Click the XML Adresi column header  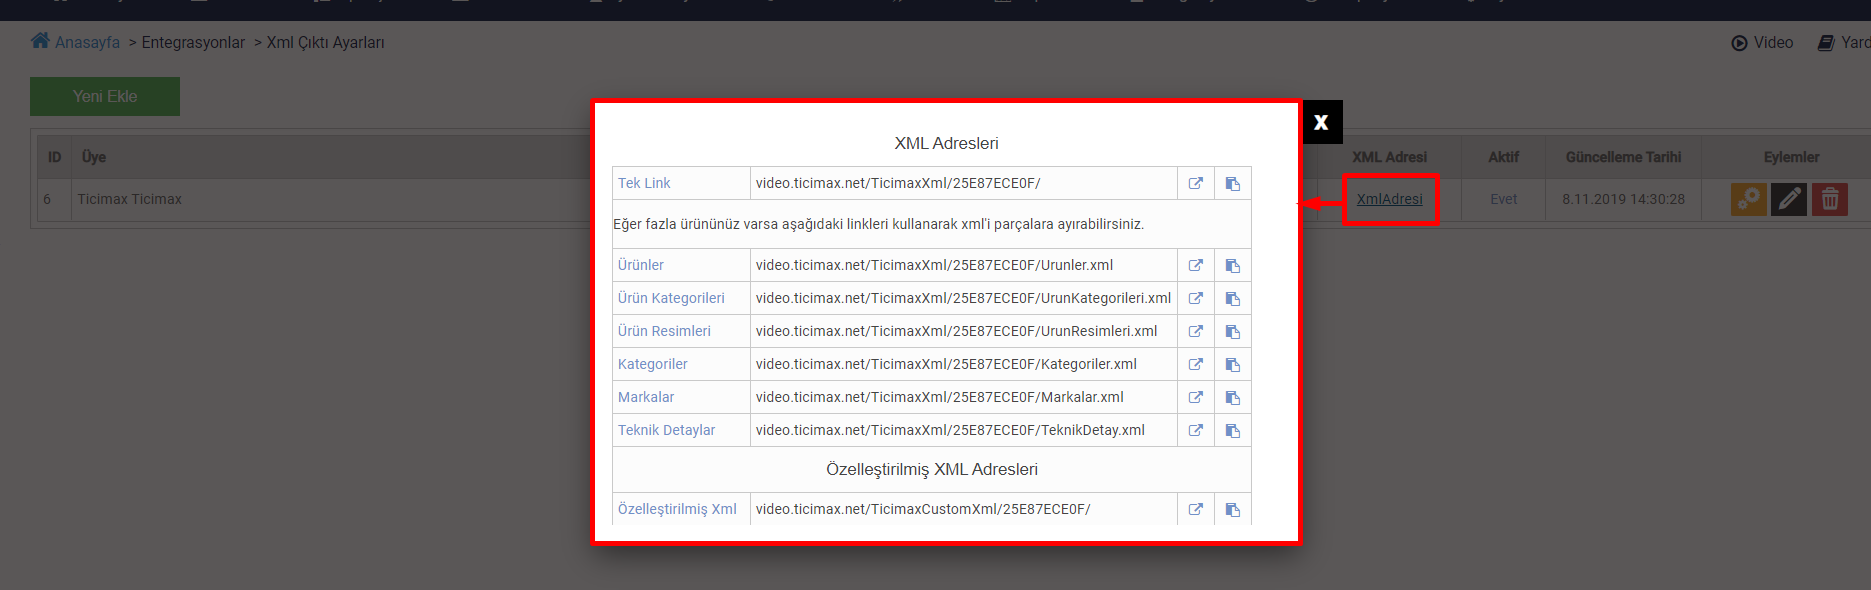(x=1389, y=157)
